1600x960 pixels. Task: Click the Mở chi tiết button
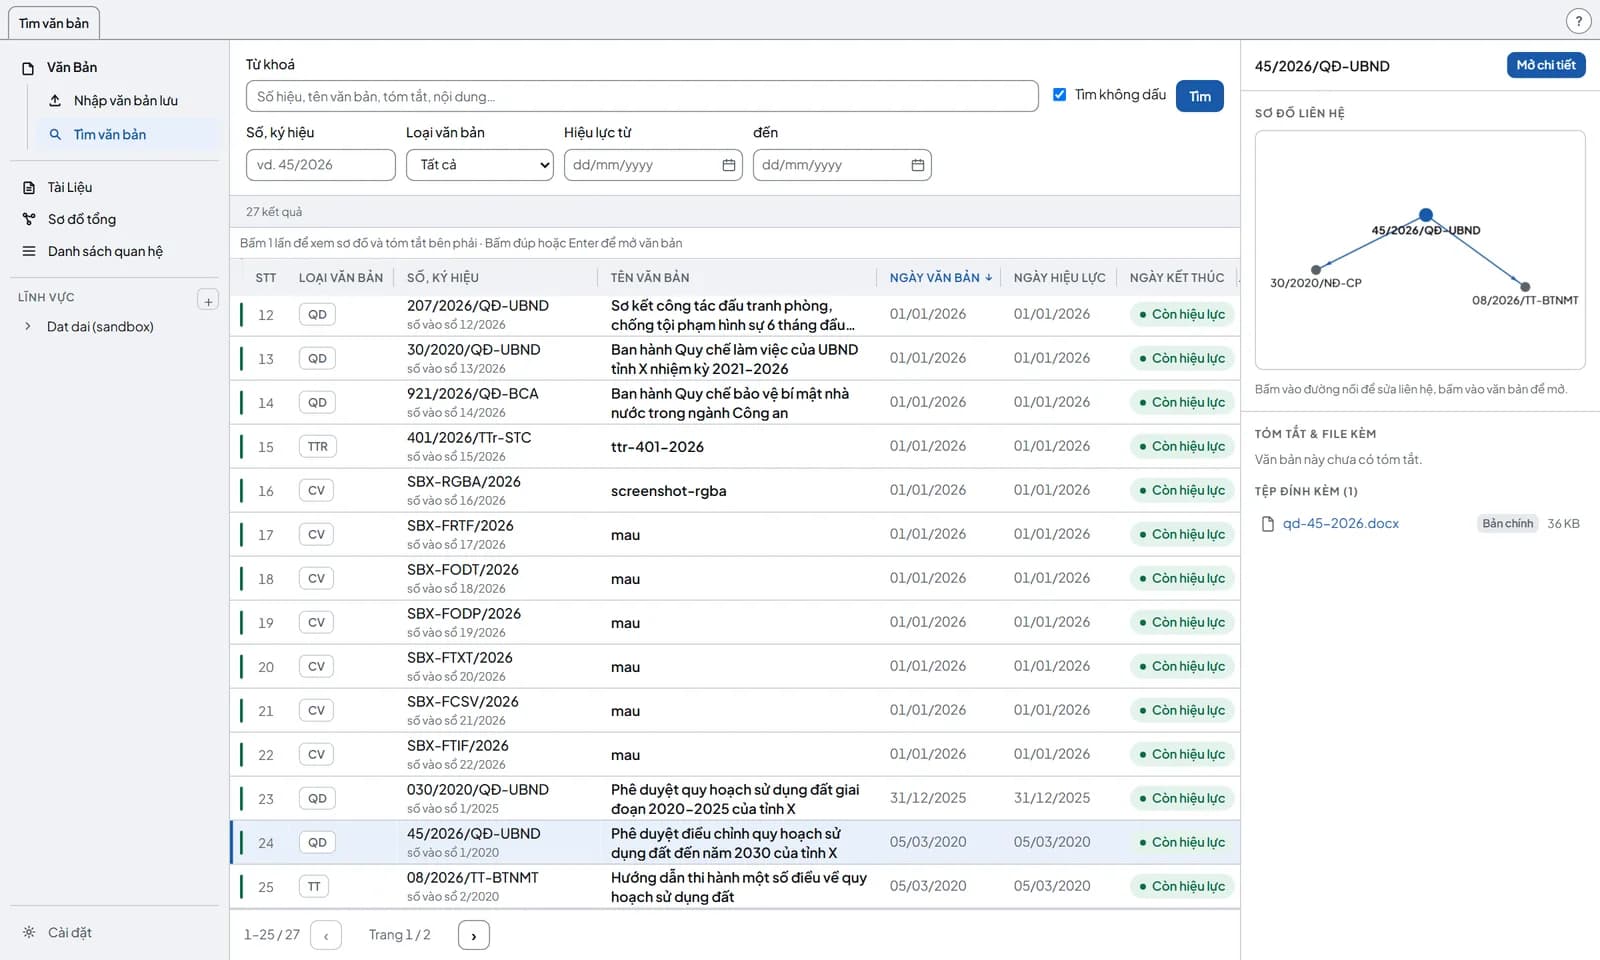point(1546,65)
